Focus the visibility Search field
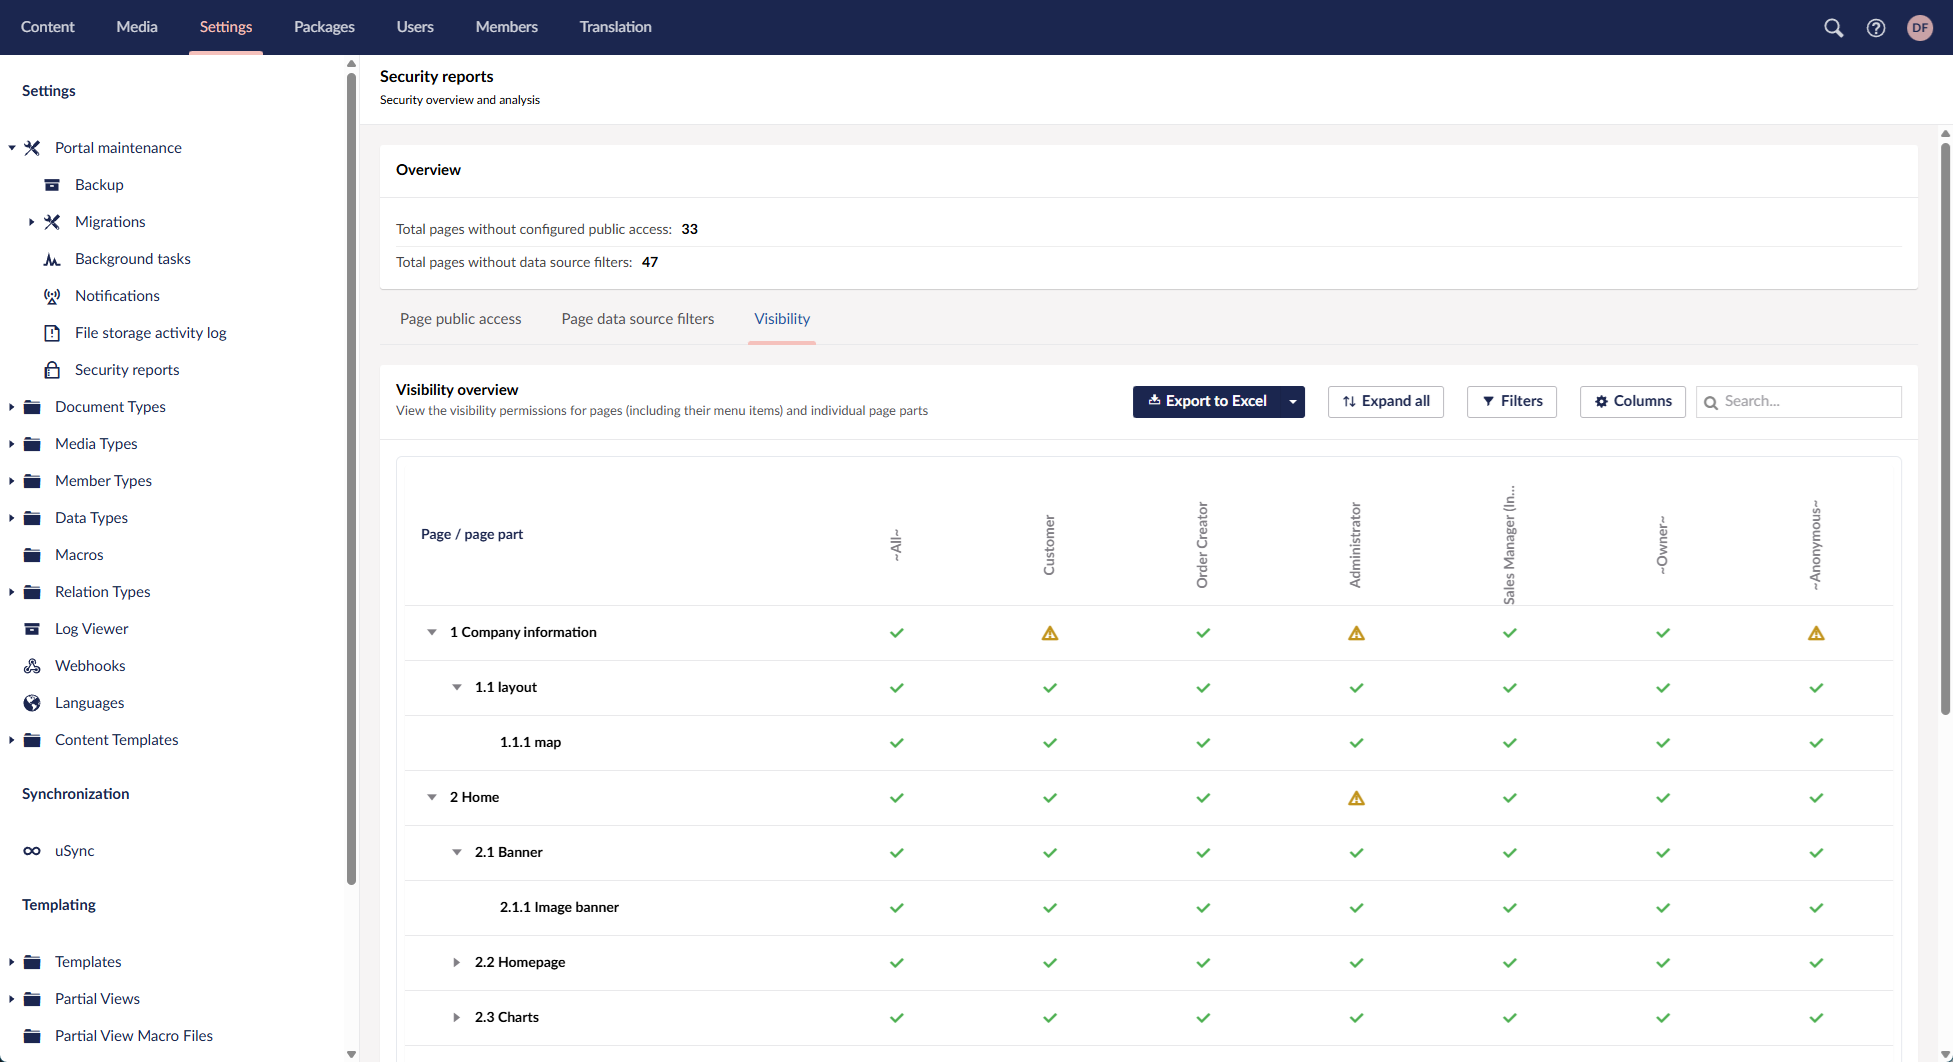1953x1062 pixels. click(1808, 401)
